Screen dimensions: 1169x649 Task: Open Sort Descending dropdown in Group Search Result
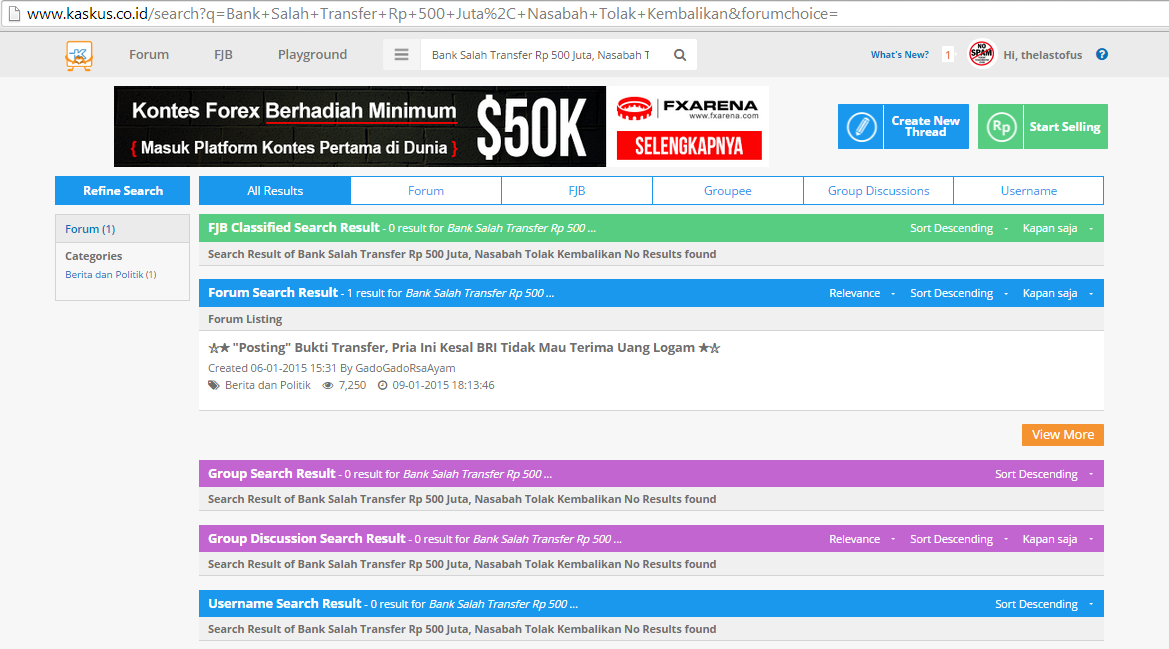tap(1044, 474)
